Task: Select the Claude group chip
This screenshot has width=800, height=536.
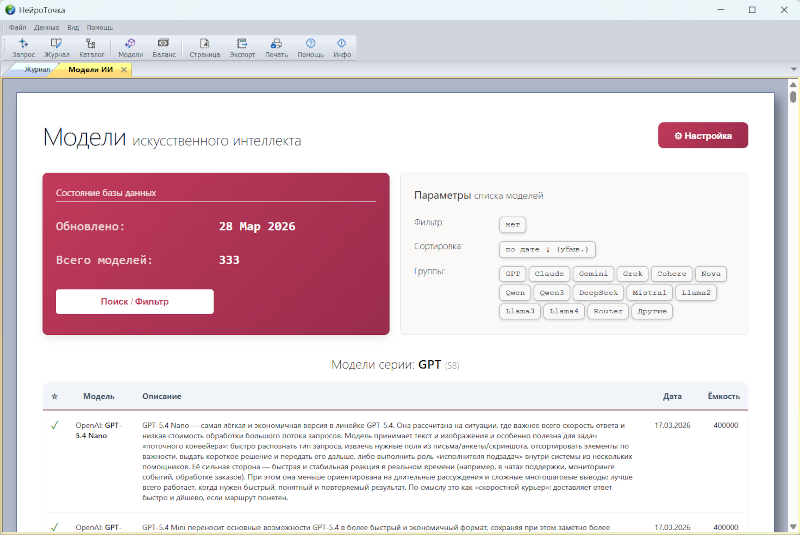Action: 549,274
